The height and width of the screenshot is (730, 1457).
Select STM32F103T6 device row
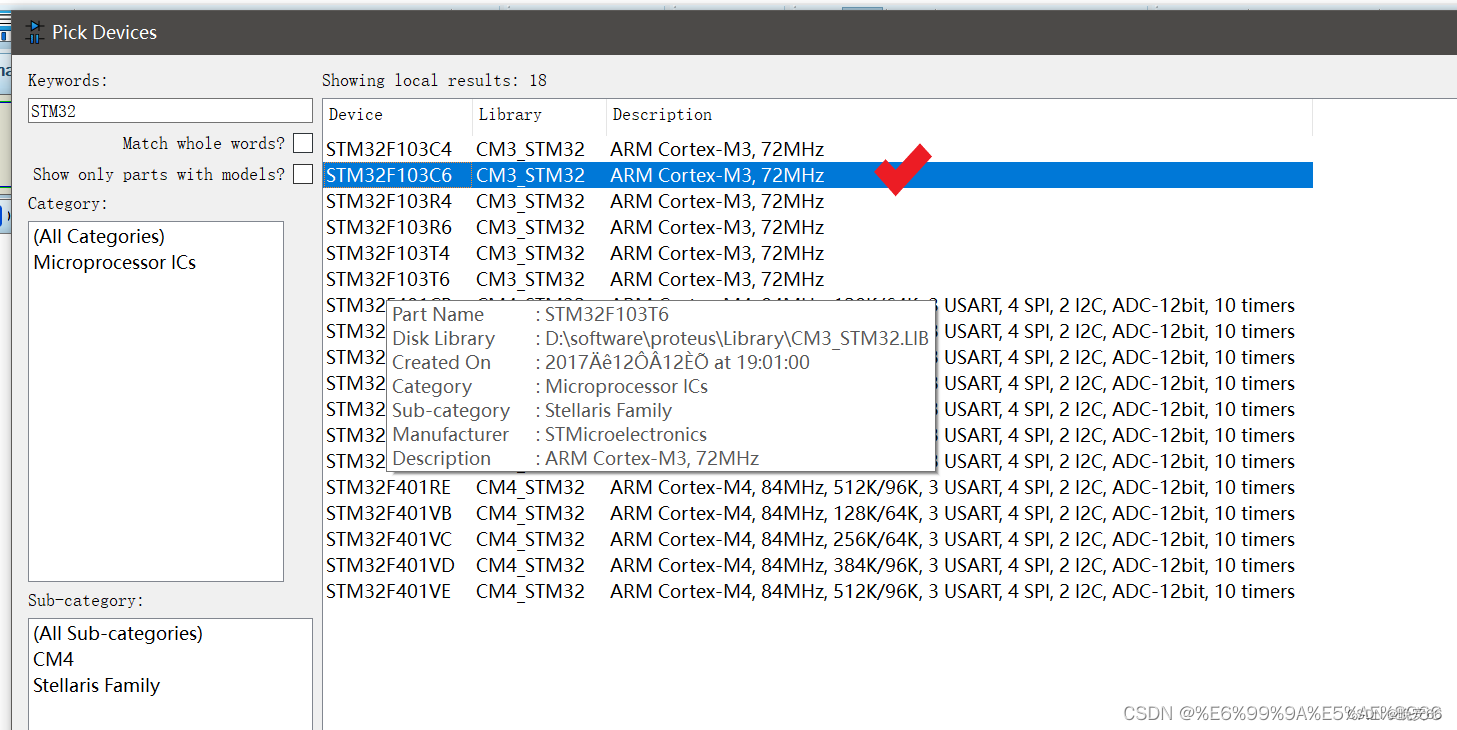pyautogui.click(x=818, y=280)
